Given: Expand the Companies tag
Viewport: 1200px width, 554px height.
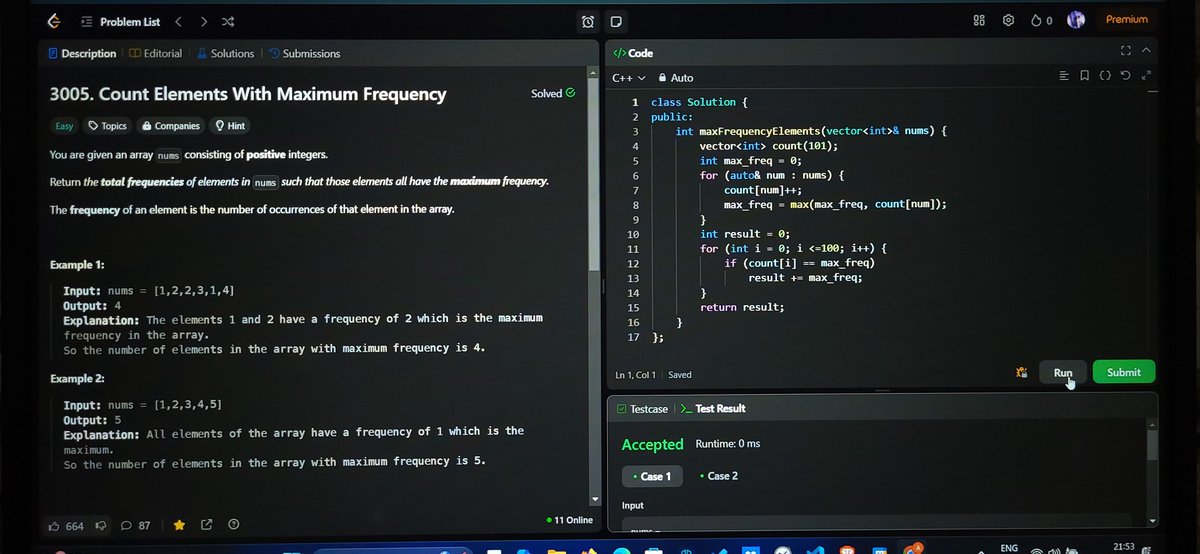Looking at the screenshot, I should [171, 126].
